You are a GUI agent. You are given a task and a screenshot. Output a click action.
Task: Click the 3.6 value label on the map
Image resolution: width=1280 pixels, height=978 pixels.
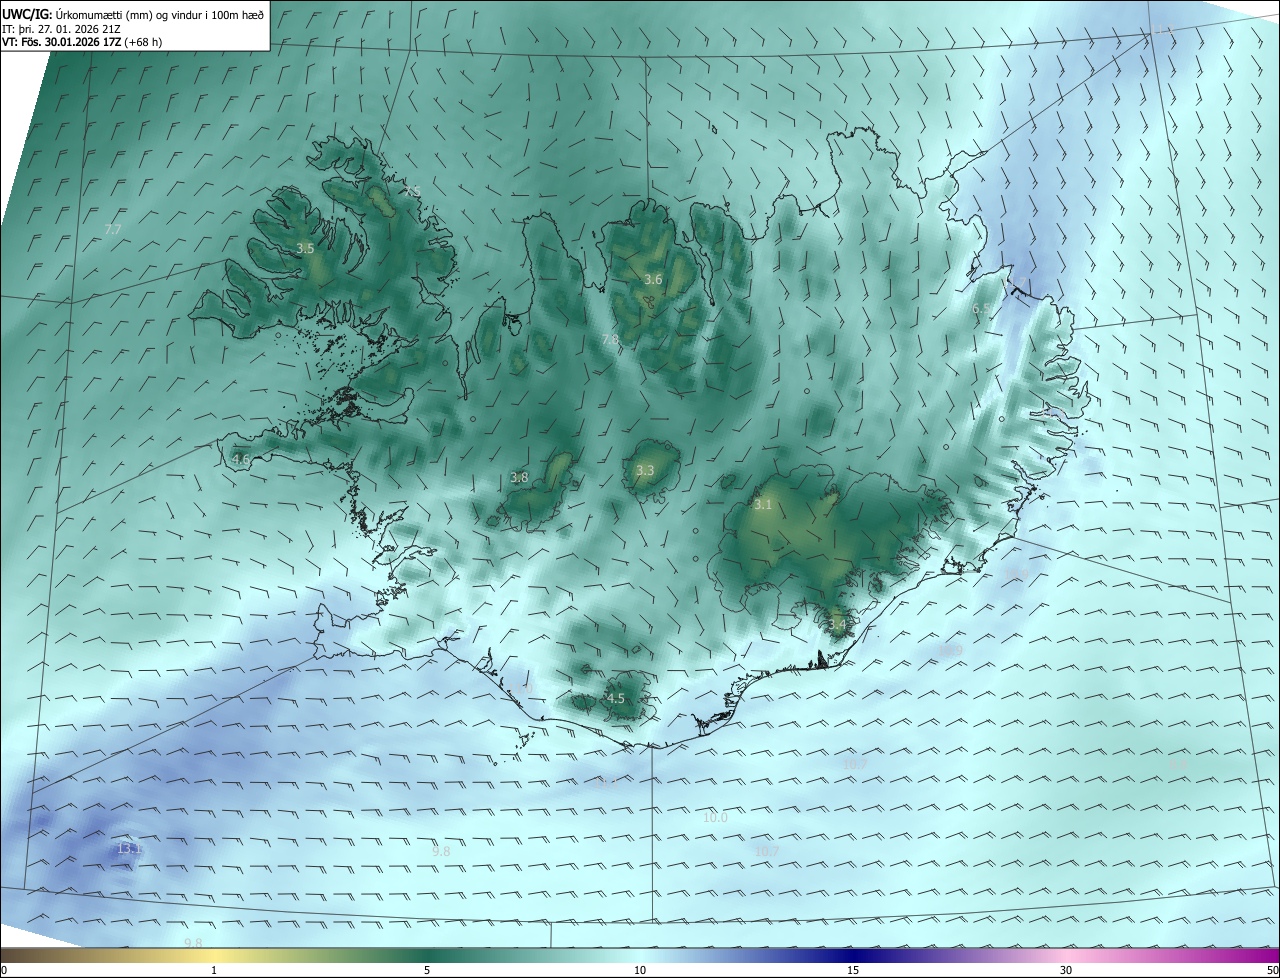654,279
